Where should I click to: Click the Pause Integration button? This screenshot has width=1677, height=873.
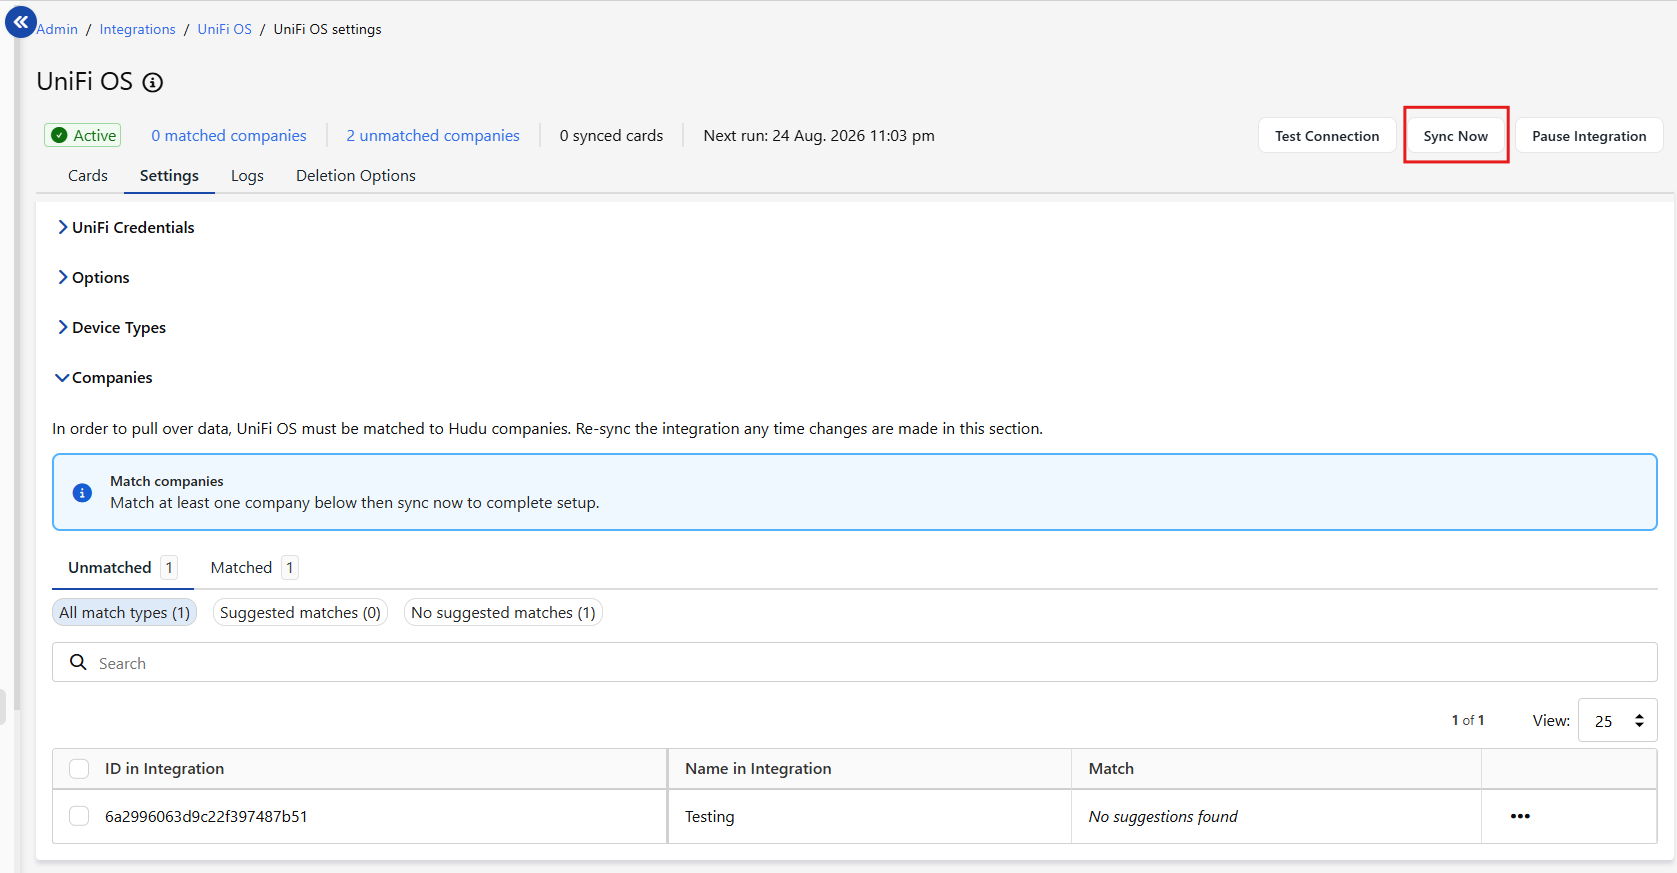1589,136
